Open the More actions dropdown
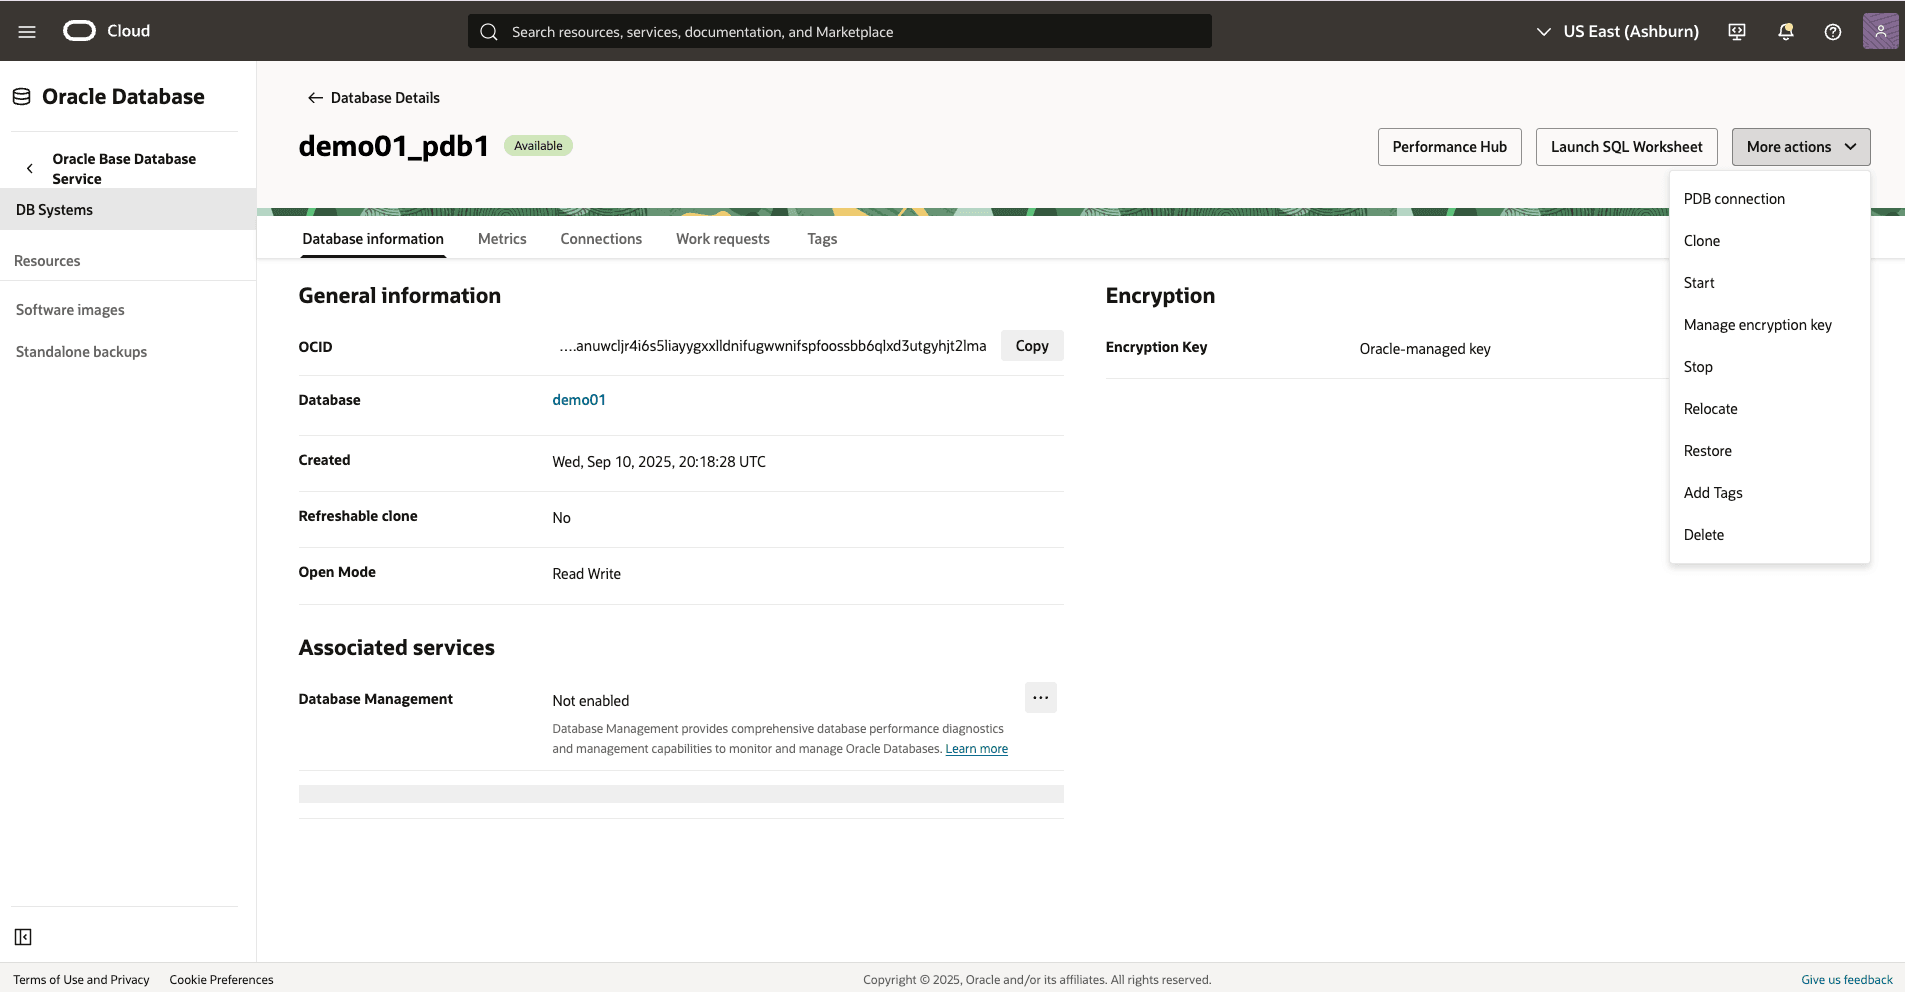 1798,146
